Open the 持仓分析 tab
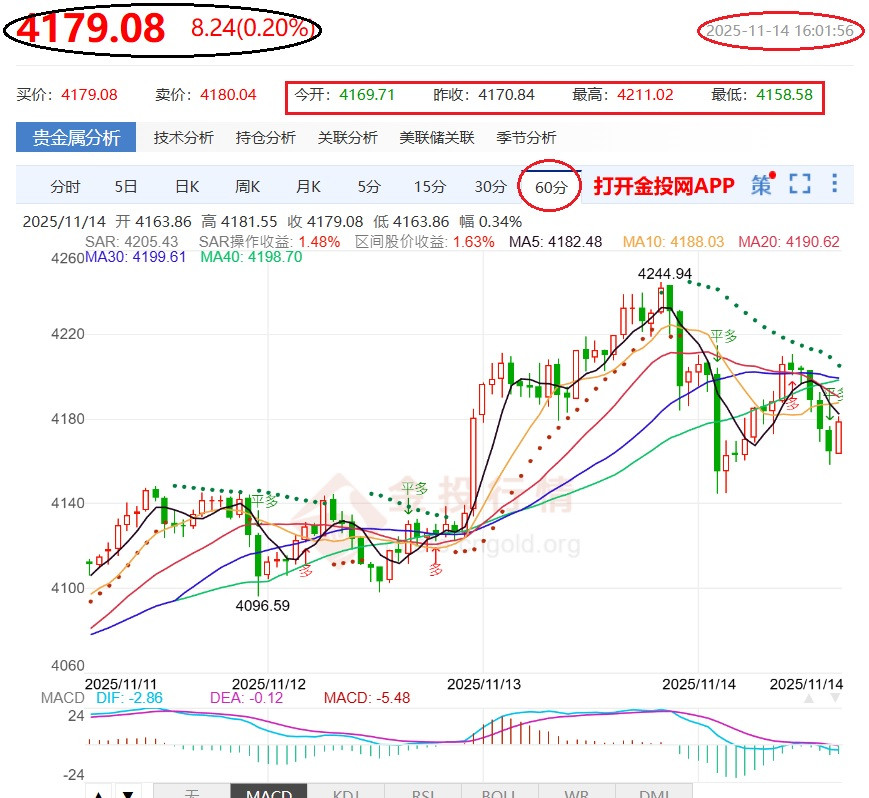Screen dimensions: 869x798 click(x=265, y=138)
